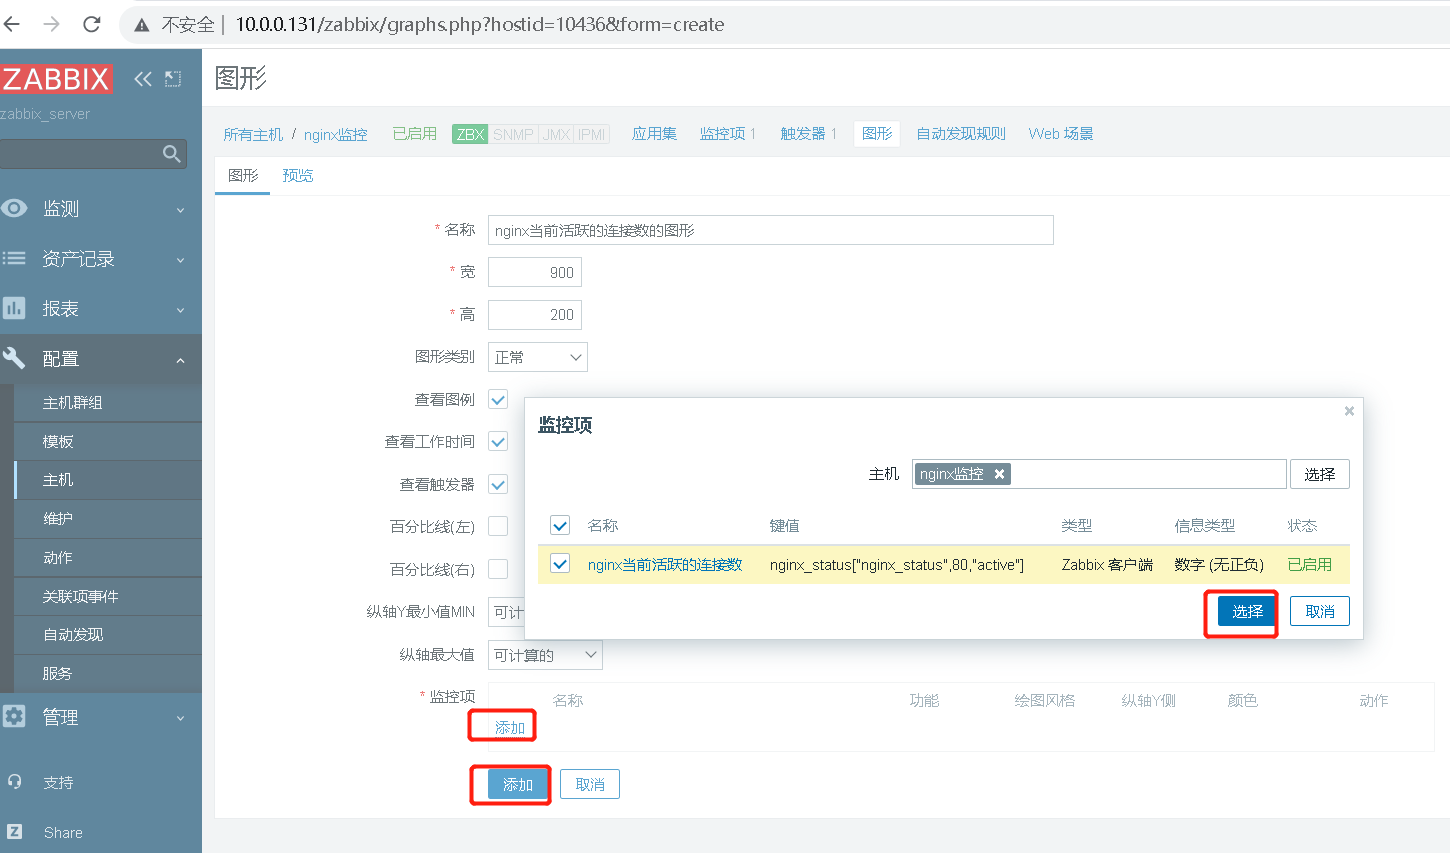Close the 监控项 dialog with the X

pyautogui.click(x=1349, y=411)
